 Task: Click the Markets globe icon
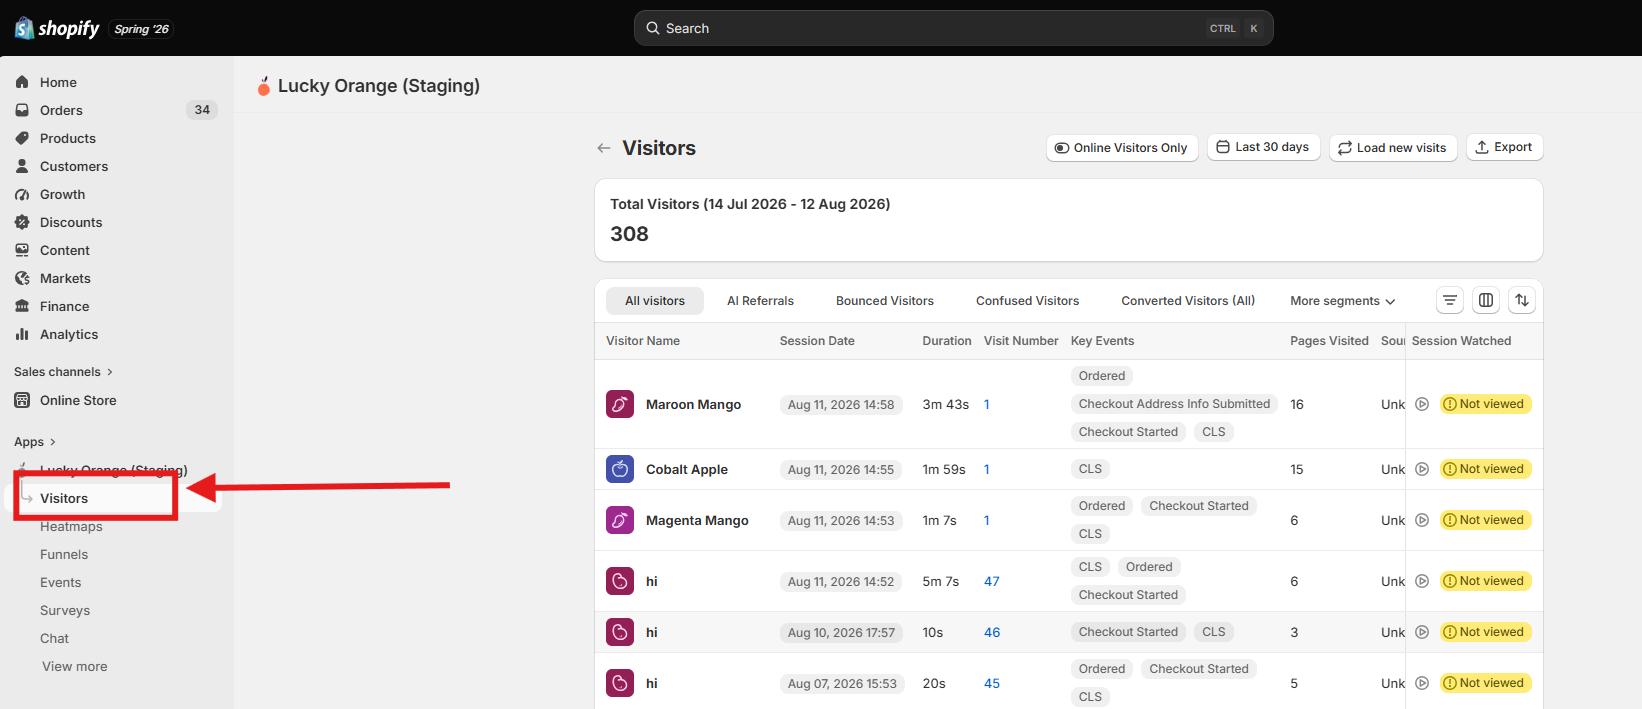pos(22,278)
